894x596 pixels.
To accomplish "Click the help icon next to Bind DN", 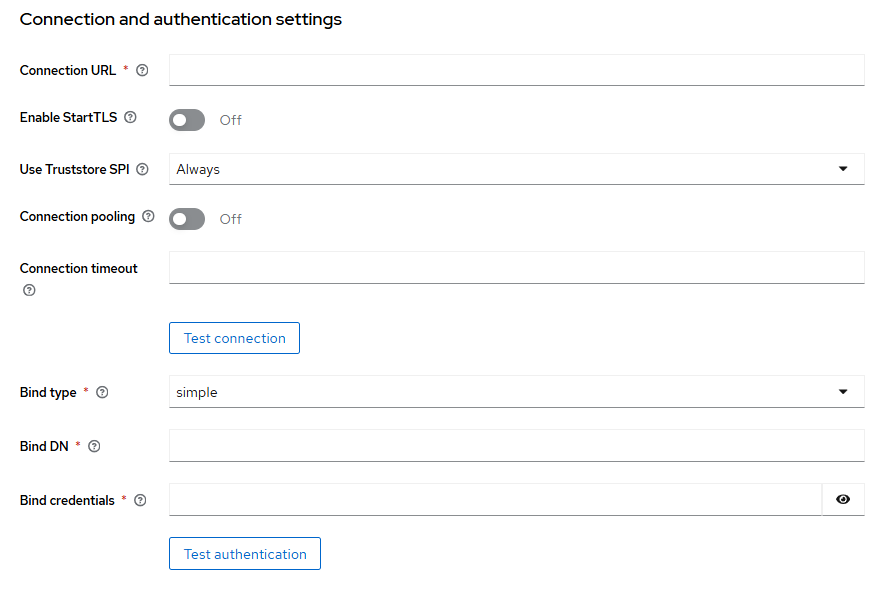I will (x=94, y=447).
